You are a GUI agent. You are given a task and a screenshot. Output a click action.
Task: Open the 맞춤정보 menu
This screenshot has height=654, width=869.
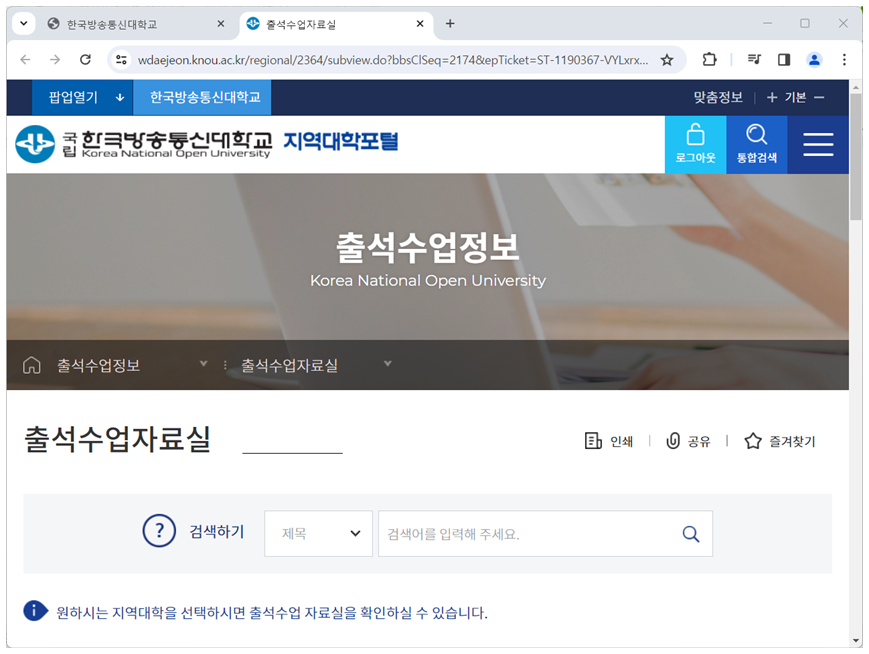coord(718,98)
